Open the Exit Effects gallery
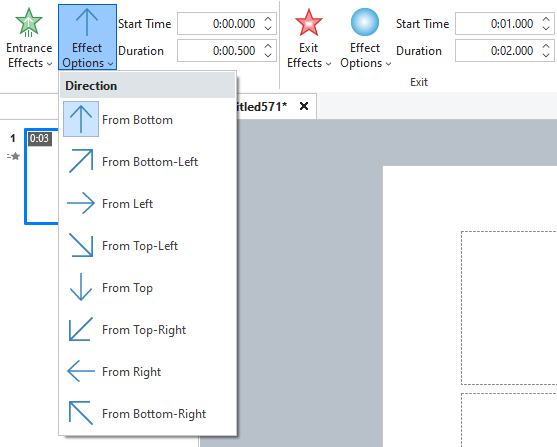 pos(308,38)
